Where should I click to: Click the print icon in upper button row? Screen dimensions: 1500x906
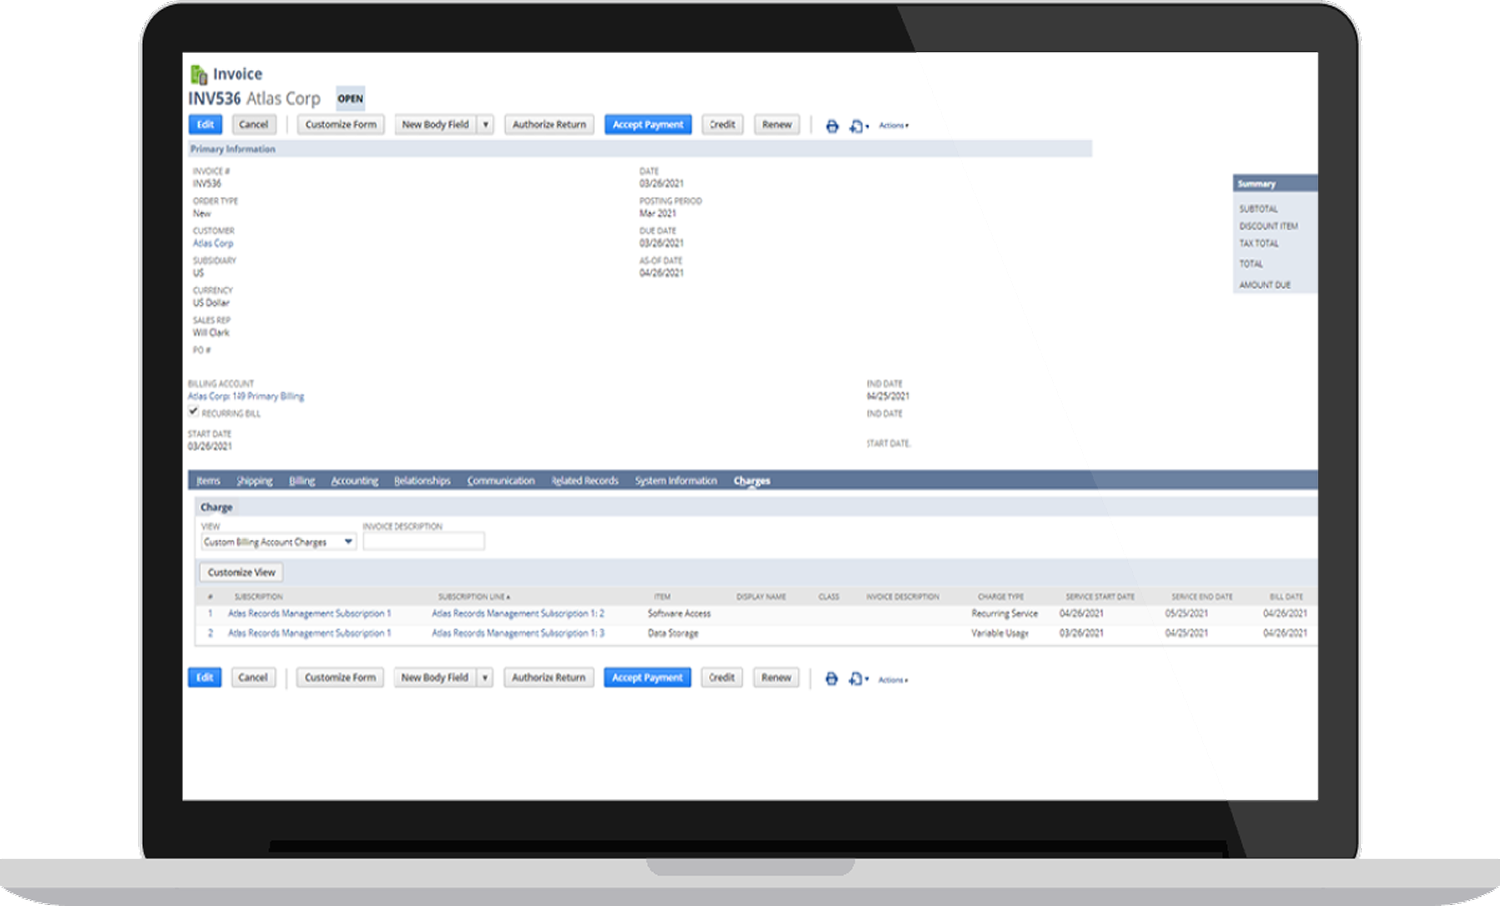832,126
